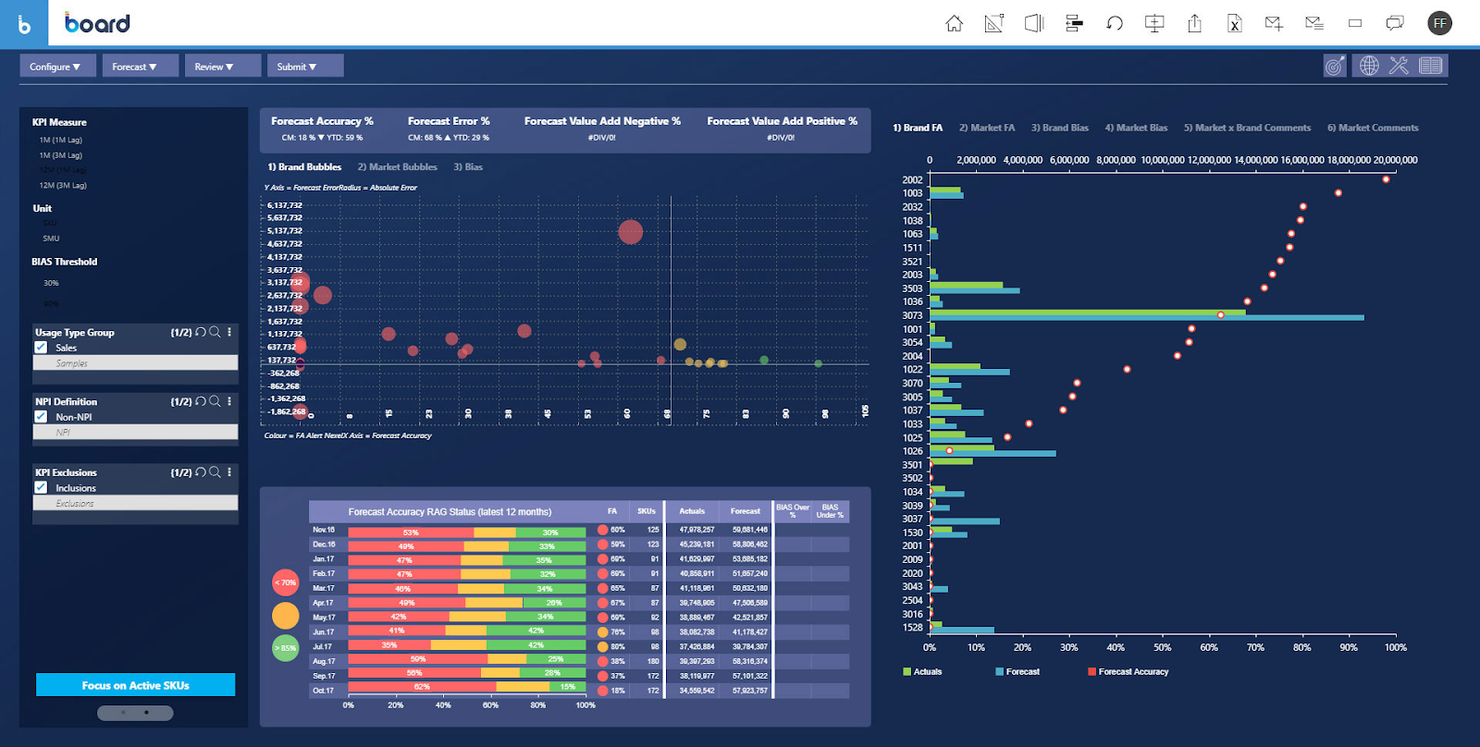Expand the Forecast dropdown
Viewport: 1480px width, 747px height.
click(140, 64)
